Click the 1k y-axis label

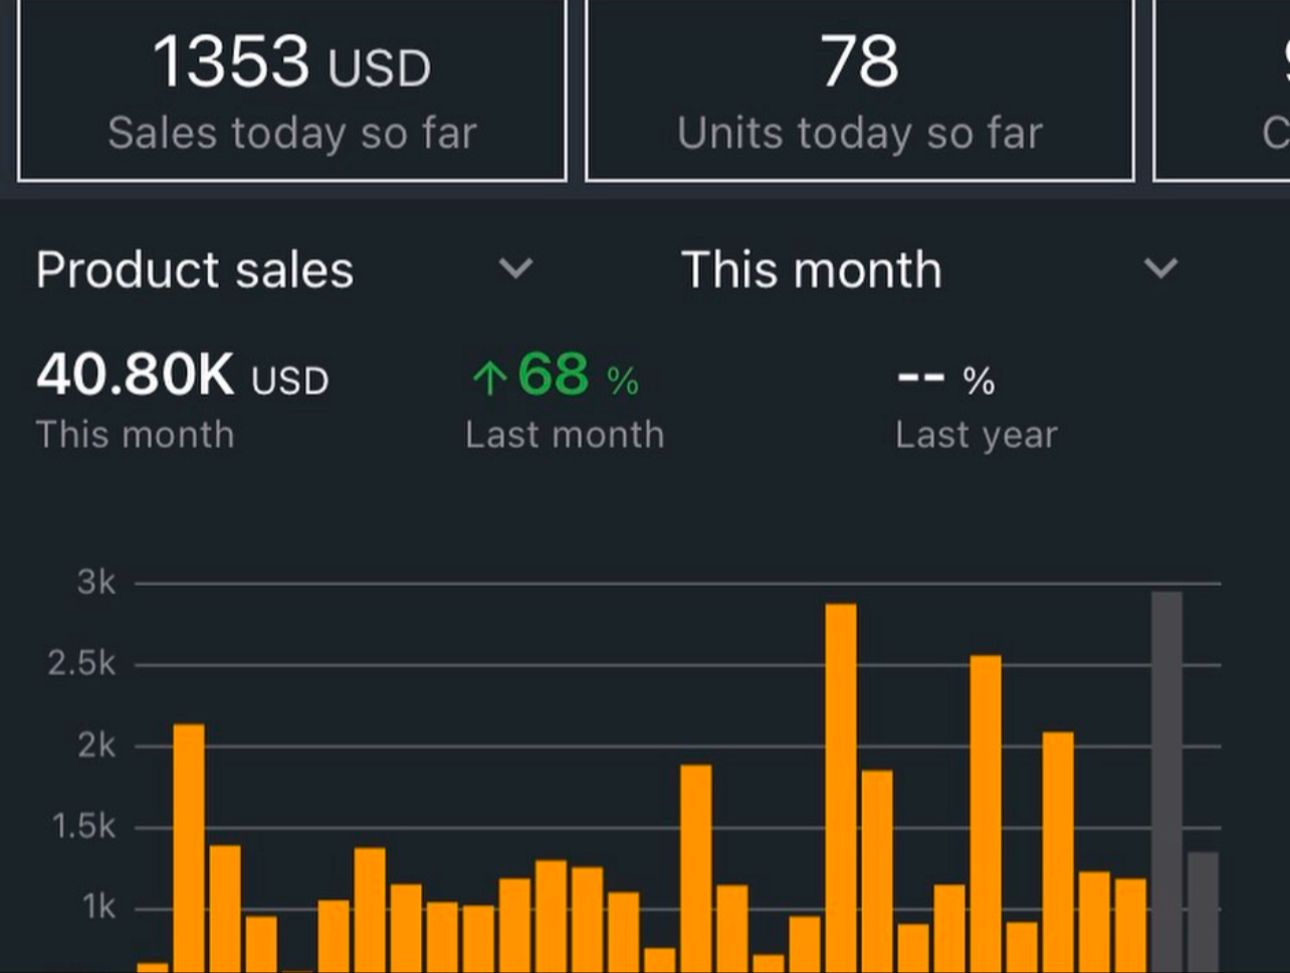pos(98,908)
